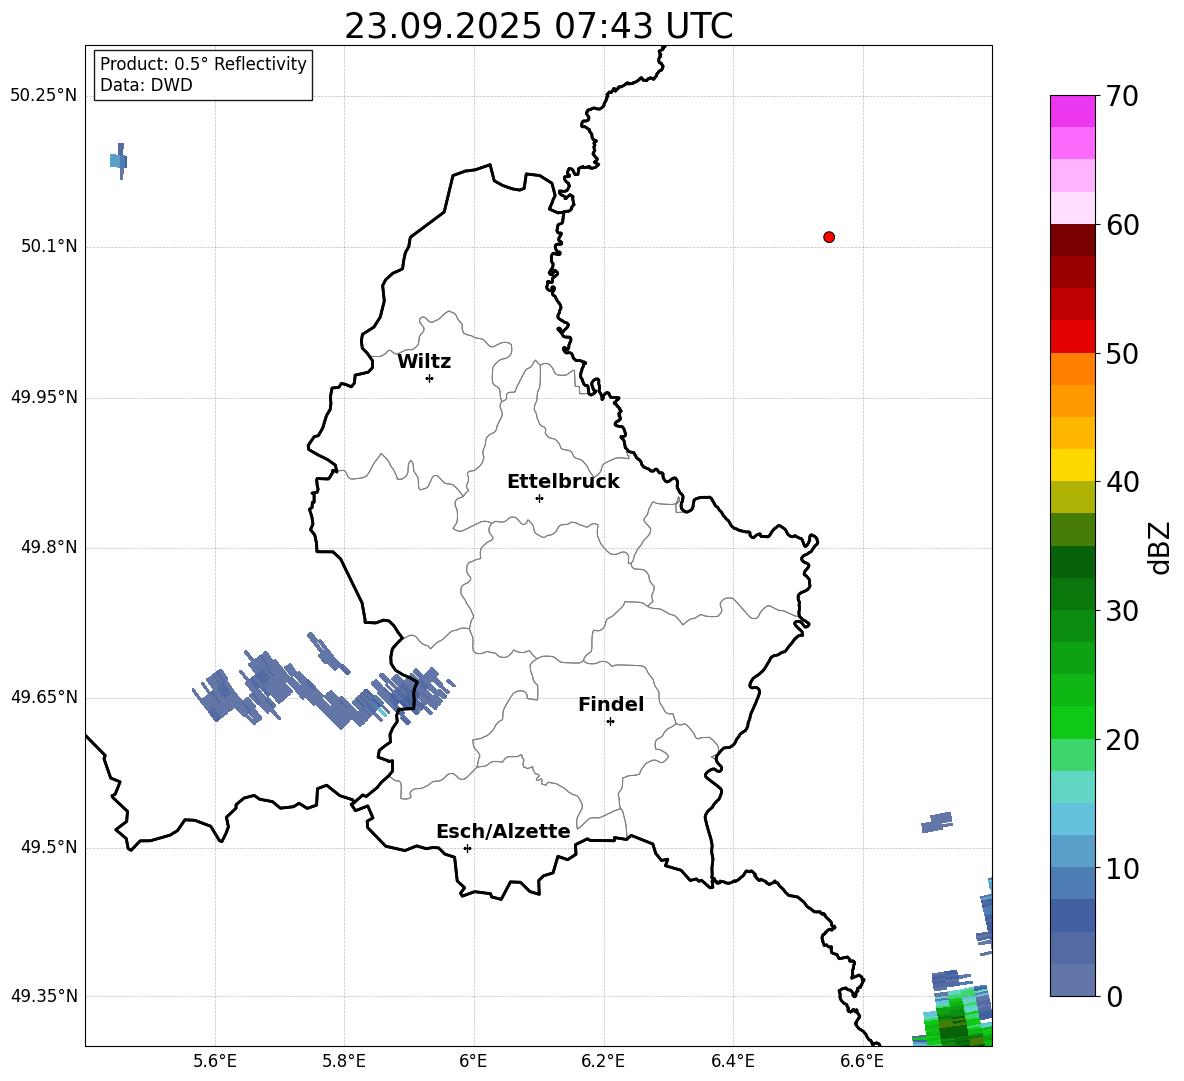Click the orange swatch just below 50 dBZ

[x=1072, y=369]
